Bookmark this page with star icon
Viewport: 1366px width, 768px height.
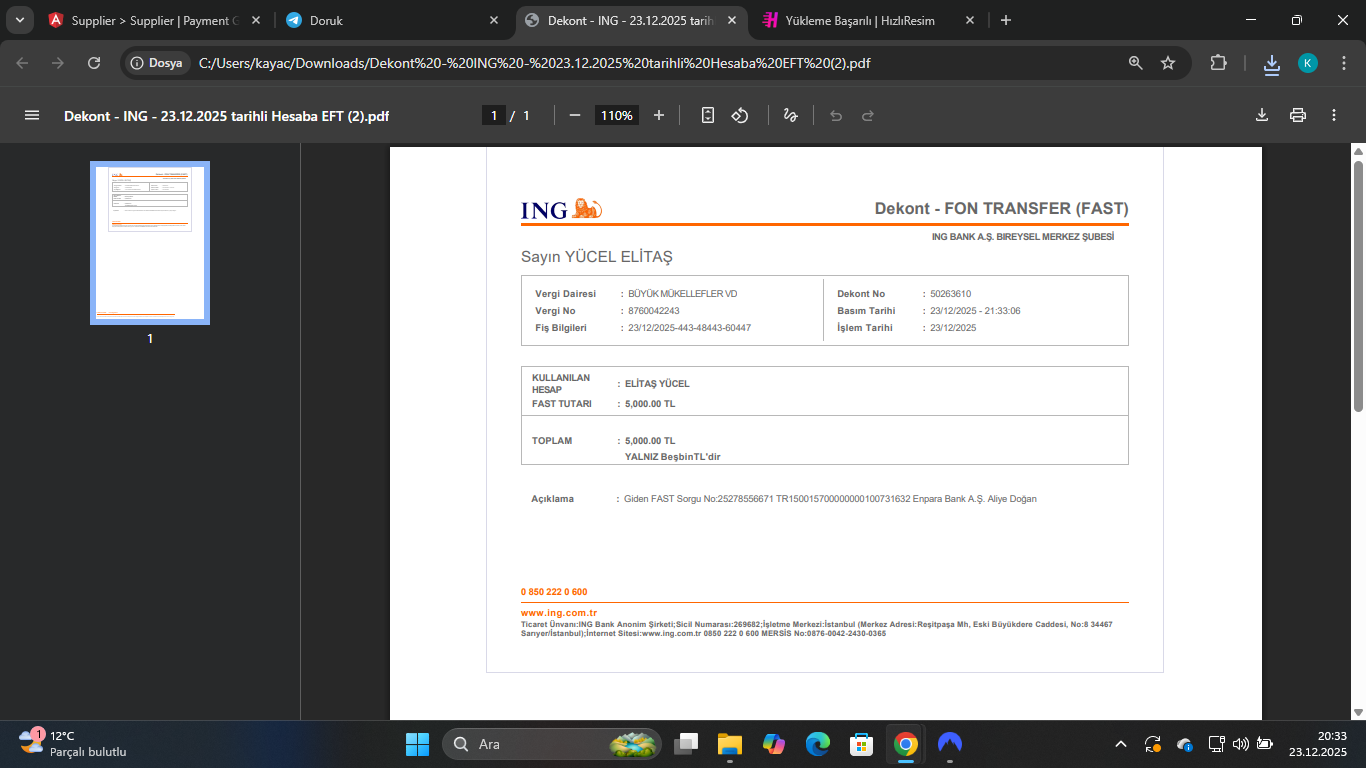pos(1168,63)
